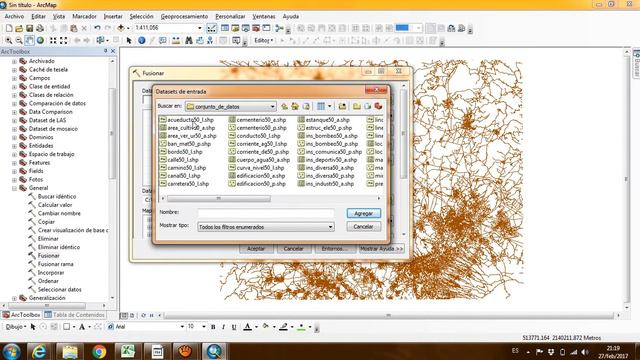Collapse the General toolset
Viewport: 640px width, 360px height.
point(14,188)
